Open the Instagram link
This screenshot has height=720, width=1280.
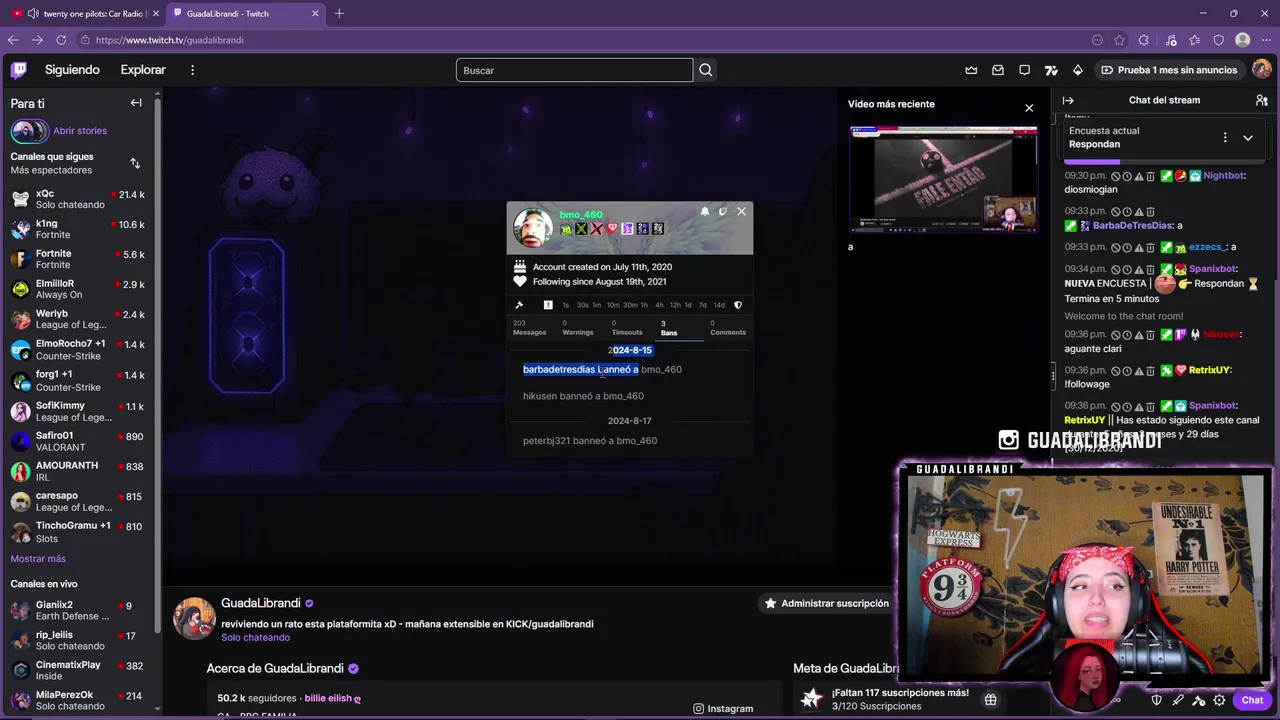723,708
